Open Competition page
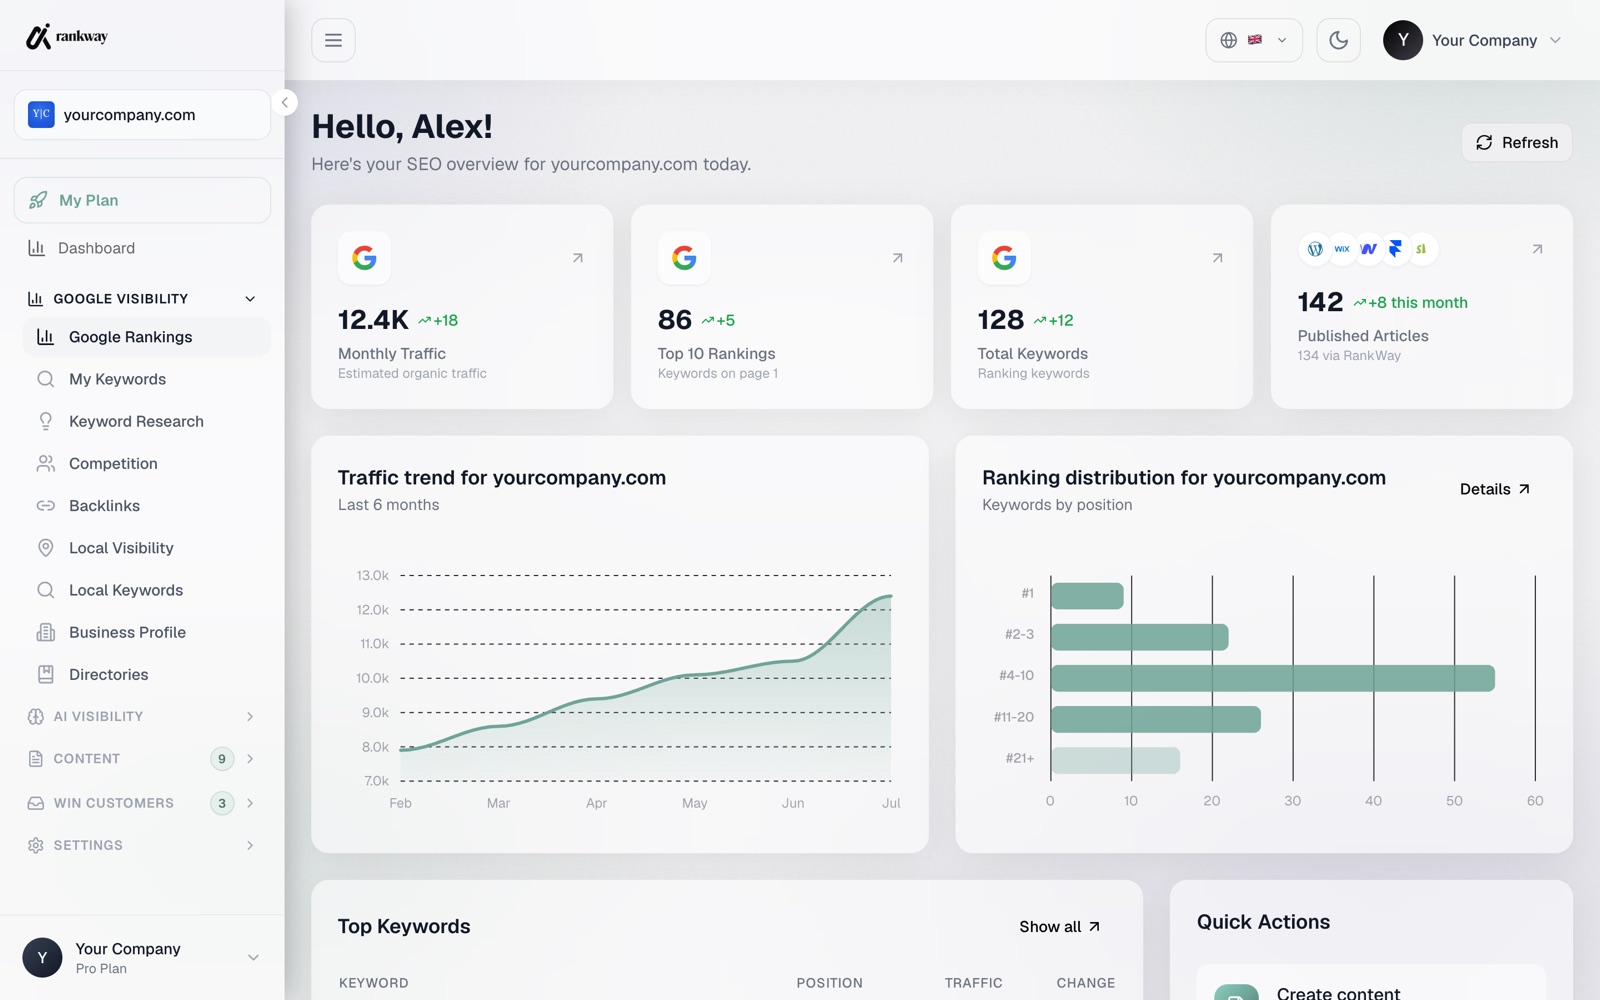Image resolution: width=1600 pixels, height=1000 pixels. pos(146,463)
